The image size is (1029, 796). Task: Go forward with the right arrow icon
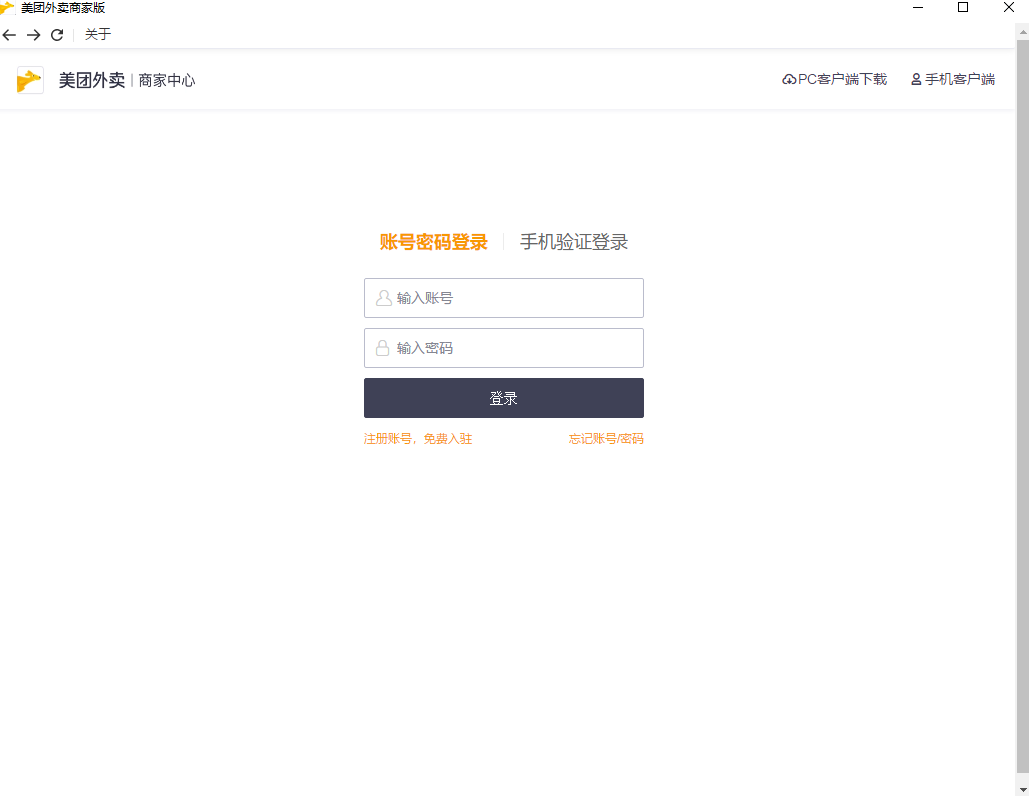coord(33,35)
